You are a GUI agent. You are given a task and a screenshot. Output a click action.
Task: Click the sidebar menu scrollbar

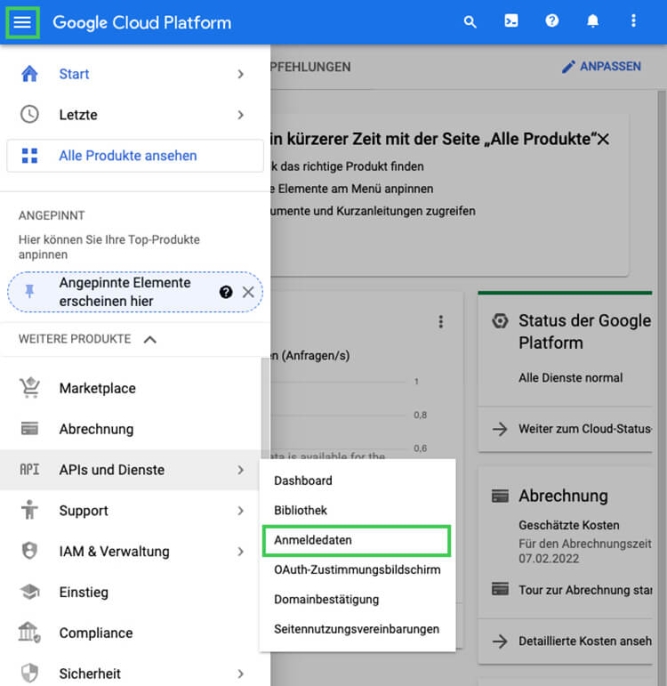265,407
